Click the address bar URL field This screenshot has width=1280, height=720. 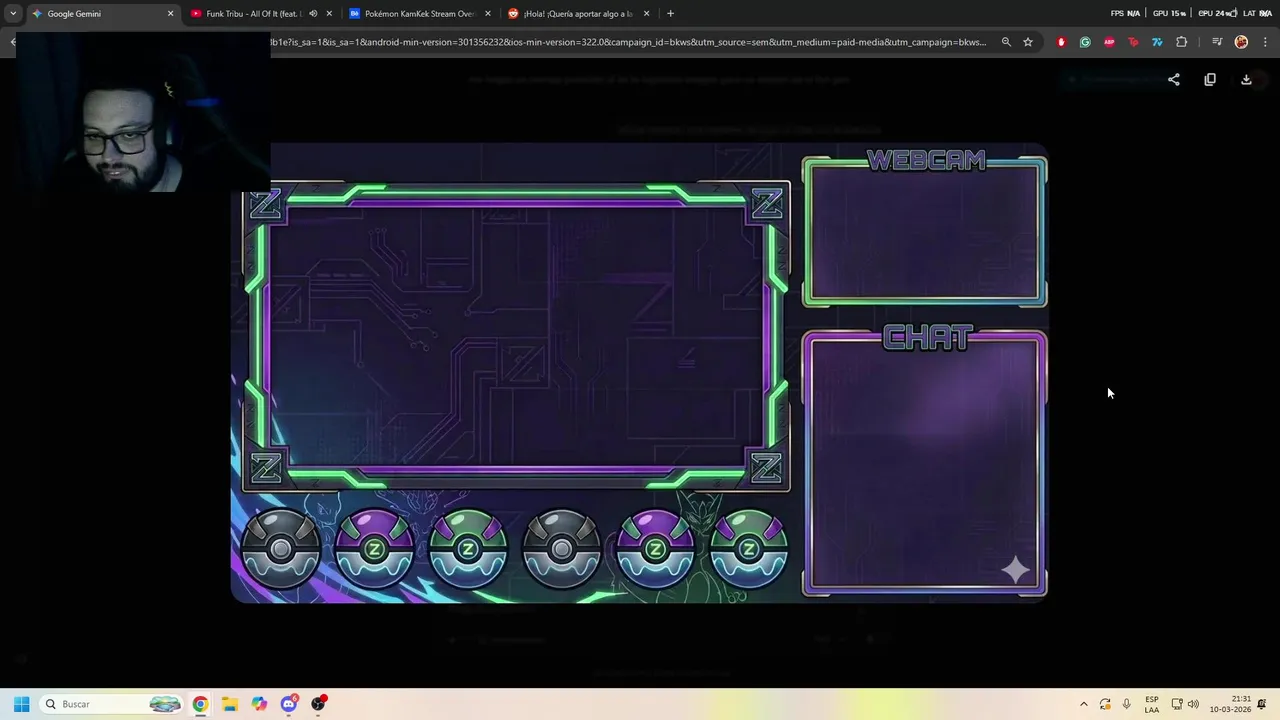click(628, 42)
